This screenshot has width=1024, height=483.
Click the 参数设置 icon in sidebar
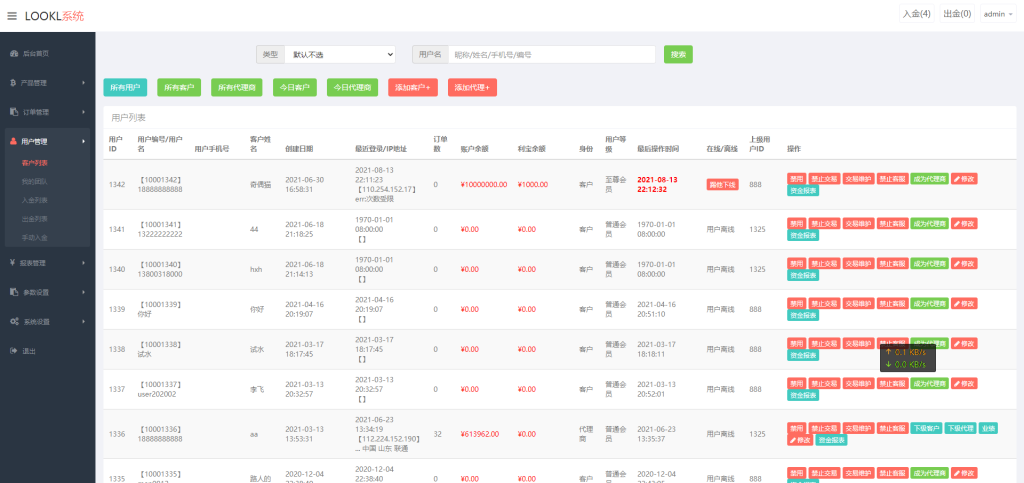click(13, 293)
